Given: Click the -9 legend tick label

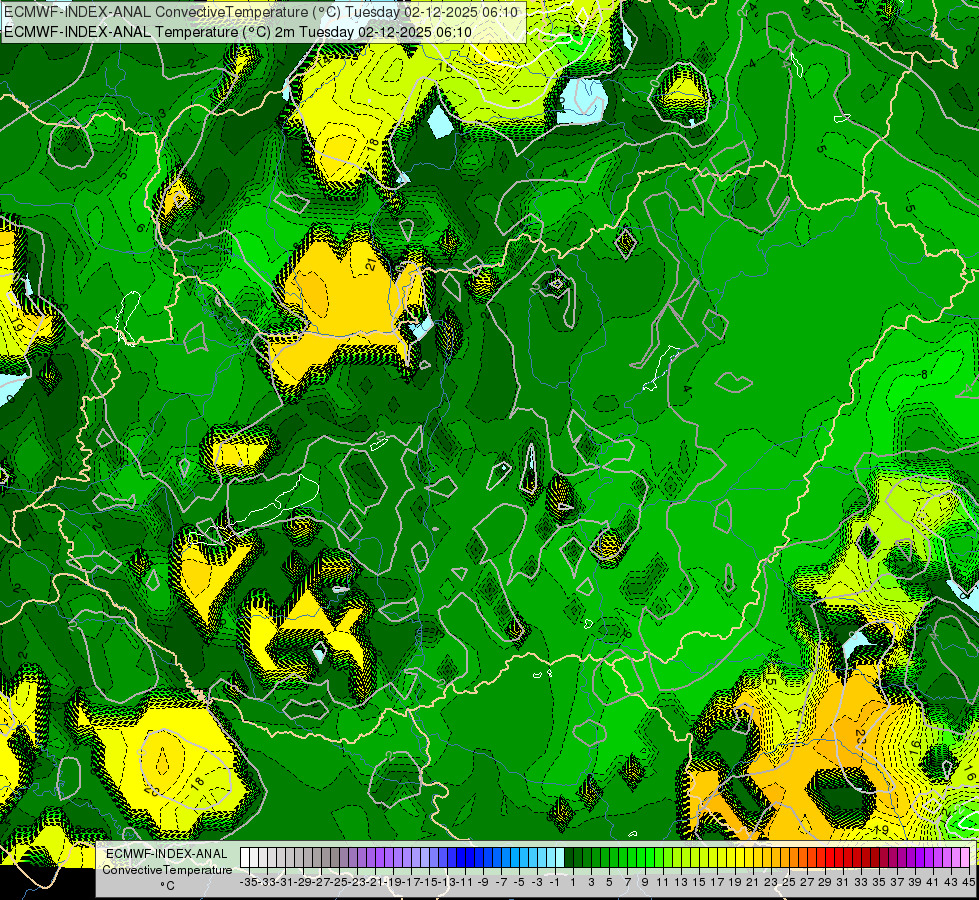Looking at the screenshot, I should point(483,882).
